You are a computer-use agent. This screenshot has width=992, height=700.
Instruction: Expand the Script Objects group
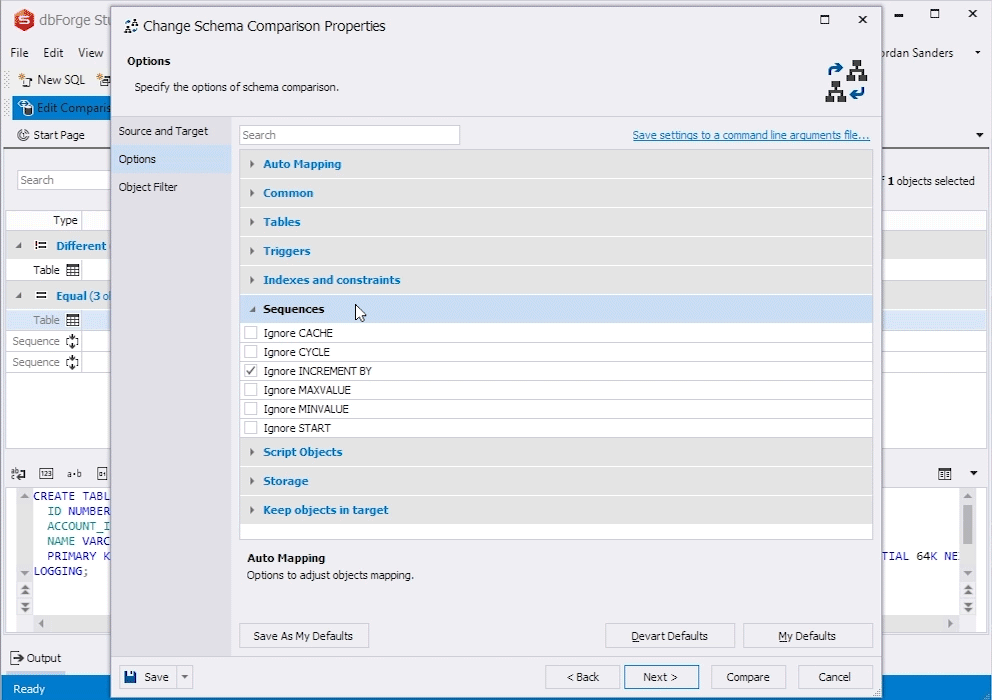tap(252, 452)
